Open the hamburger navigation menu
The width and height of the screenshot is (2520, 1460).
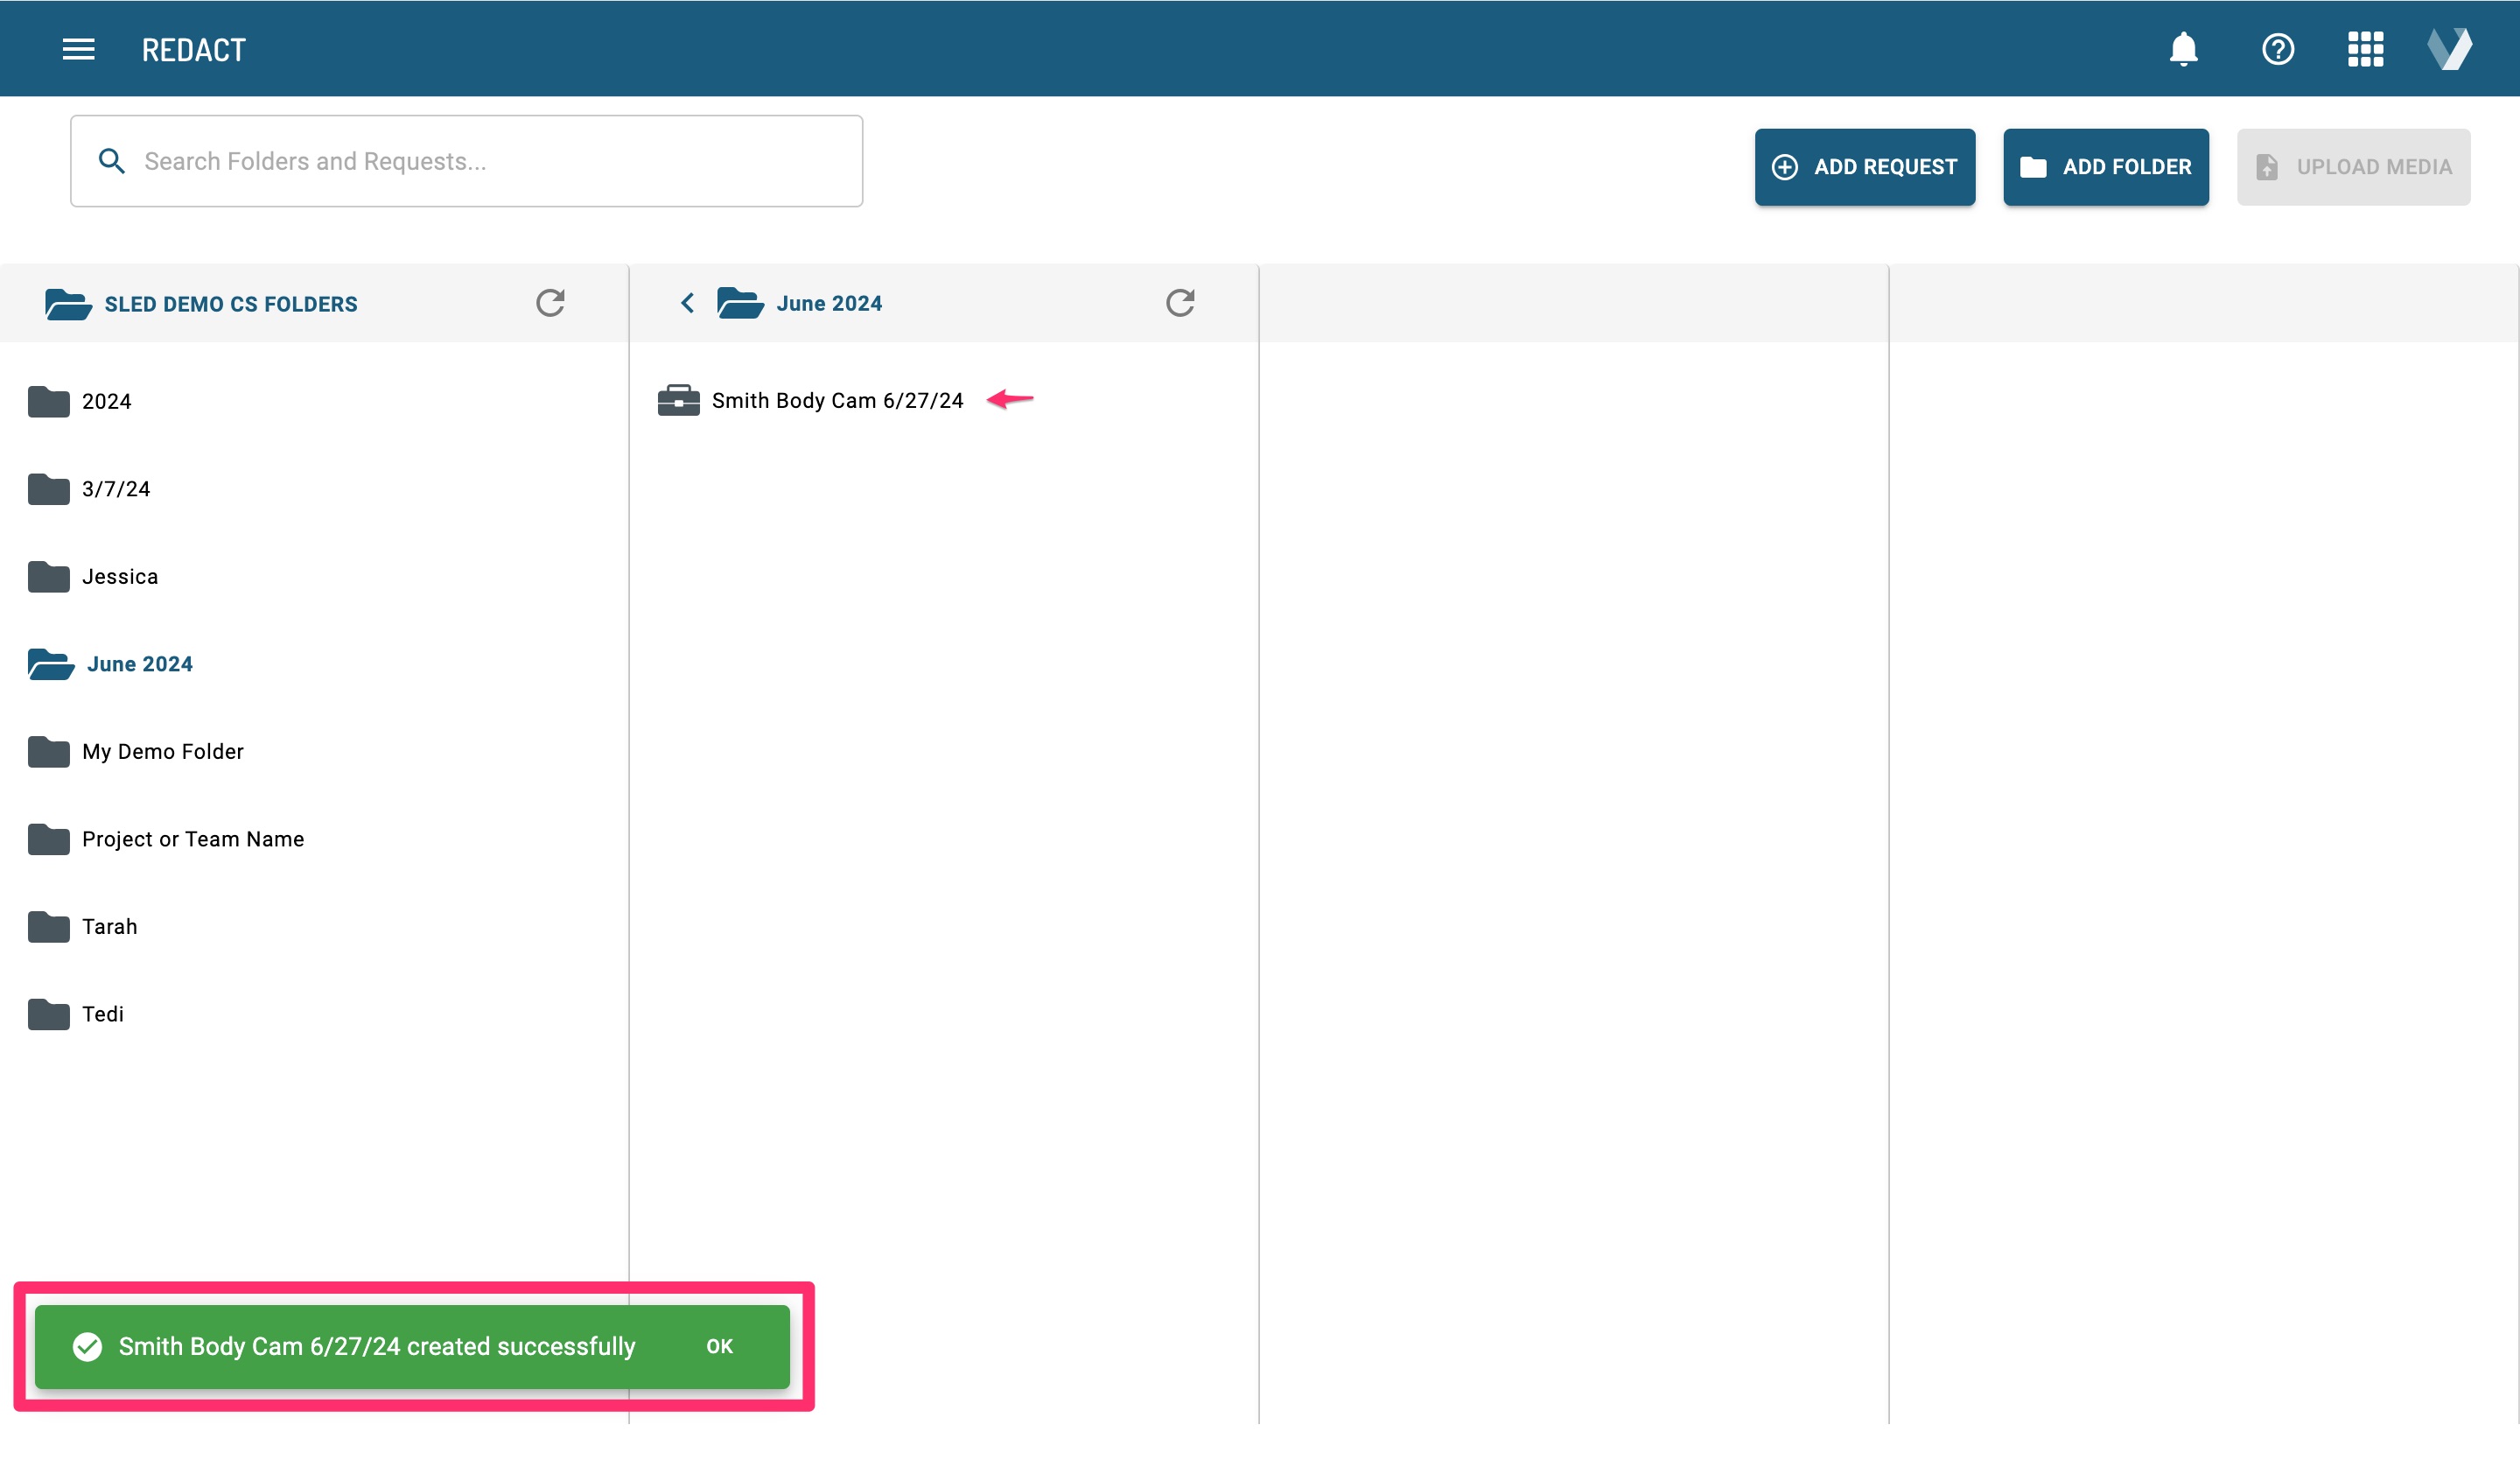click(x=78, y=49)
